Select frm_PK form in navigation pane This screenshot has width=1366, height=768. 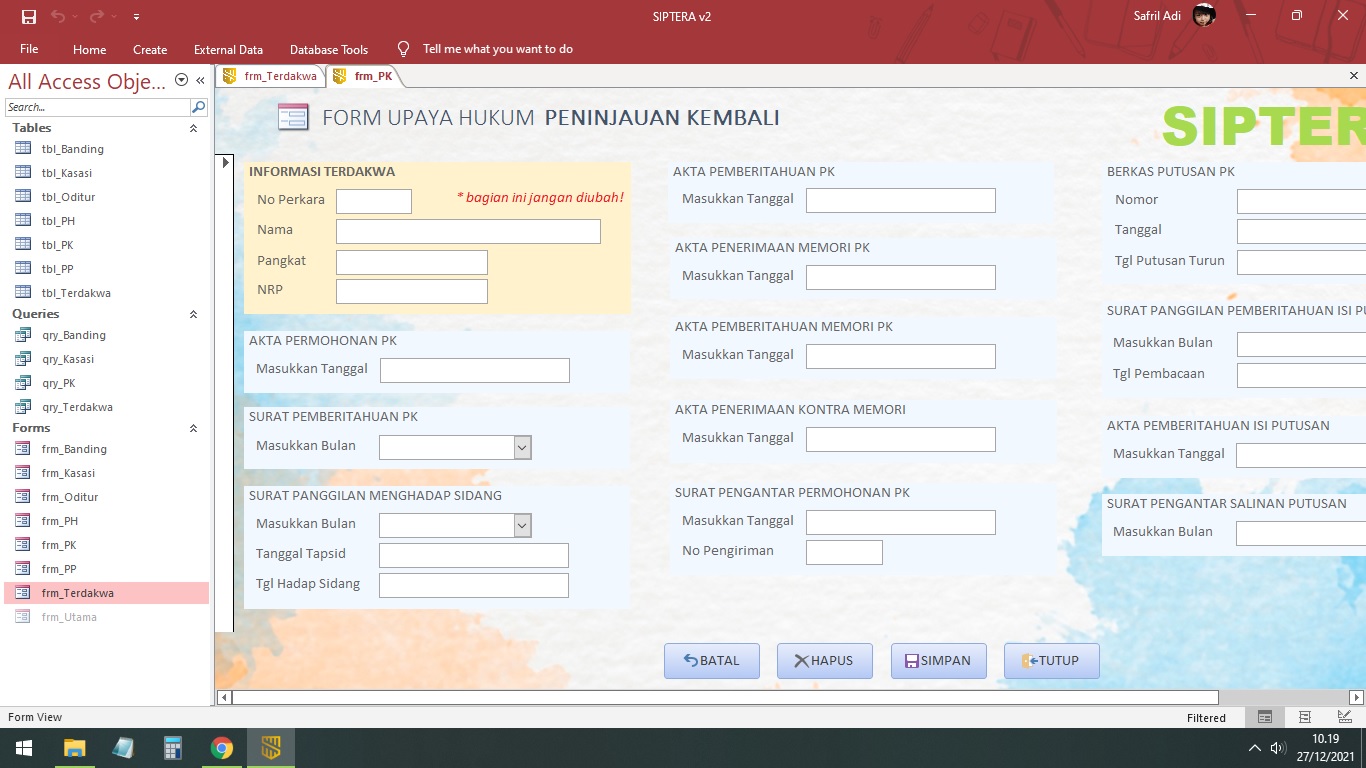coord(106,545)
